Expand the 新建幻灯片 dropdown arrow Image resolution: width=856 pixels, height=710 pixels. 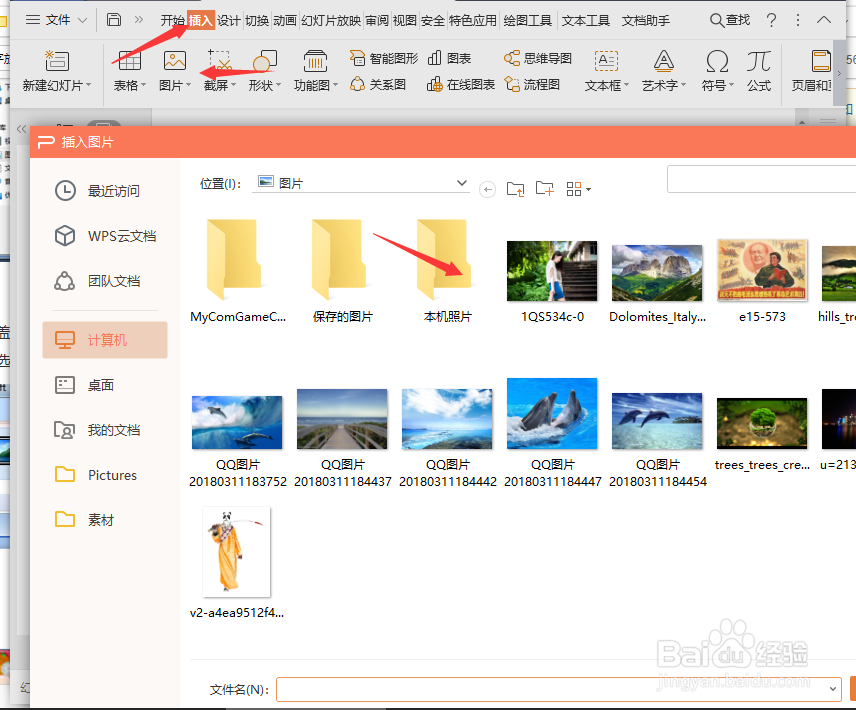88,85
